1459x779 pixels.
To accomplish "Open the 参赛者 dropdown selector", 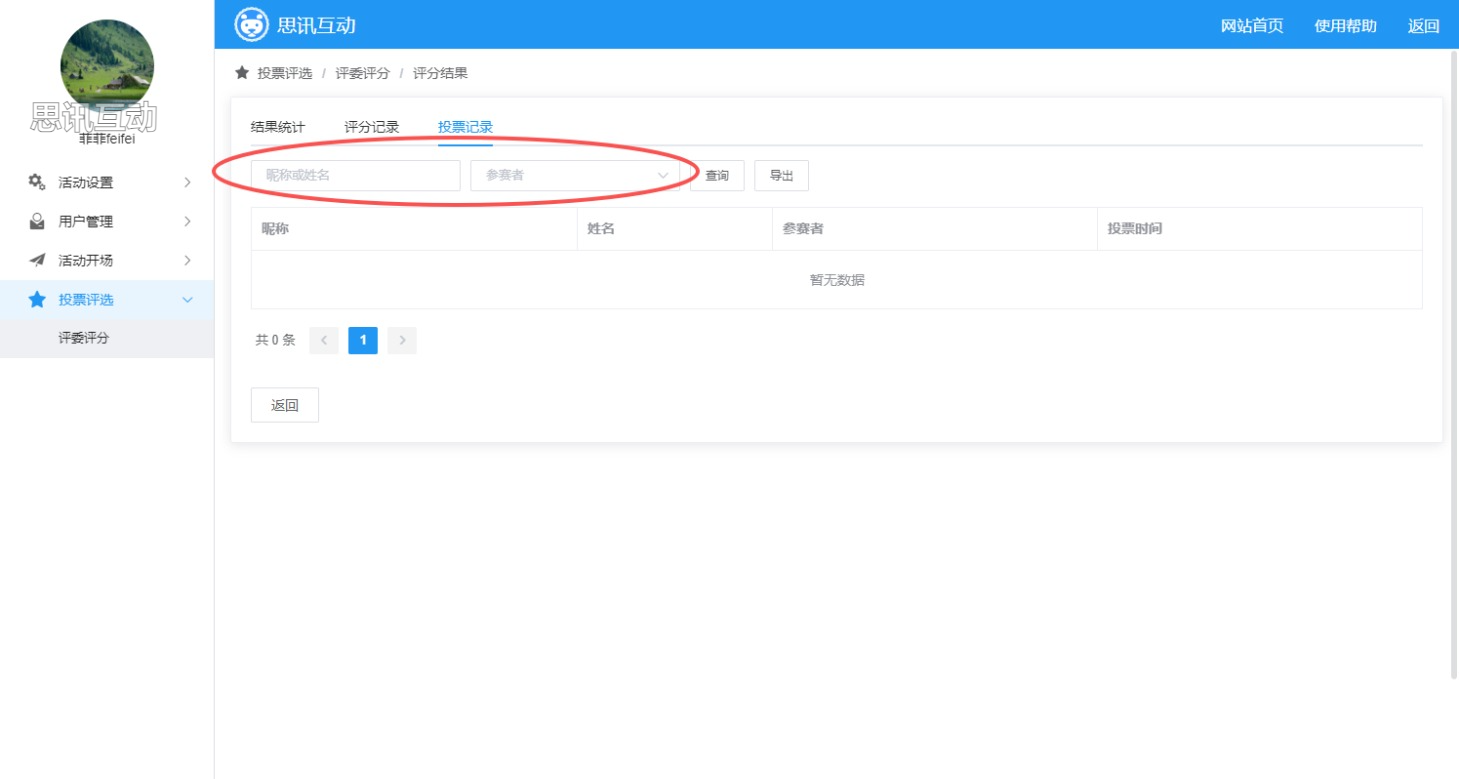I will tap(574, 175).
